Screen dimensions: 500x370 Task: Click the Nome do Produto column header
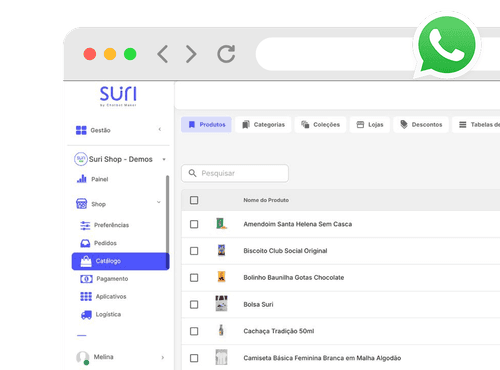266,200
